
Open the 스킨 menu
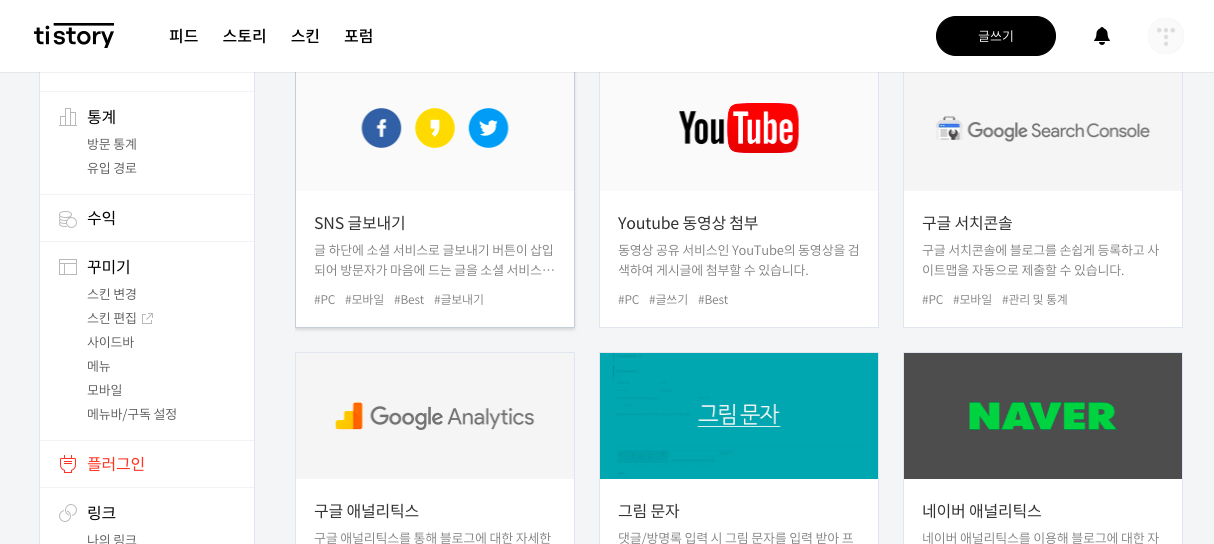point(305,36)
